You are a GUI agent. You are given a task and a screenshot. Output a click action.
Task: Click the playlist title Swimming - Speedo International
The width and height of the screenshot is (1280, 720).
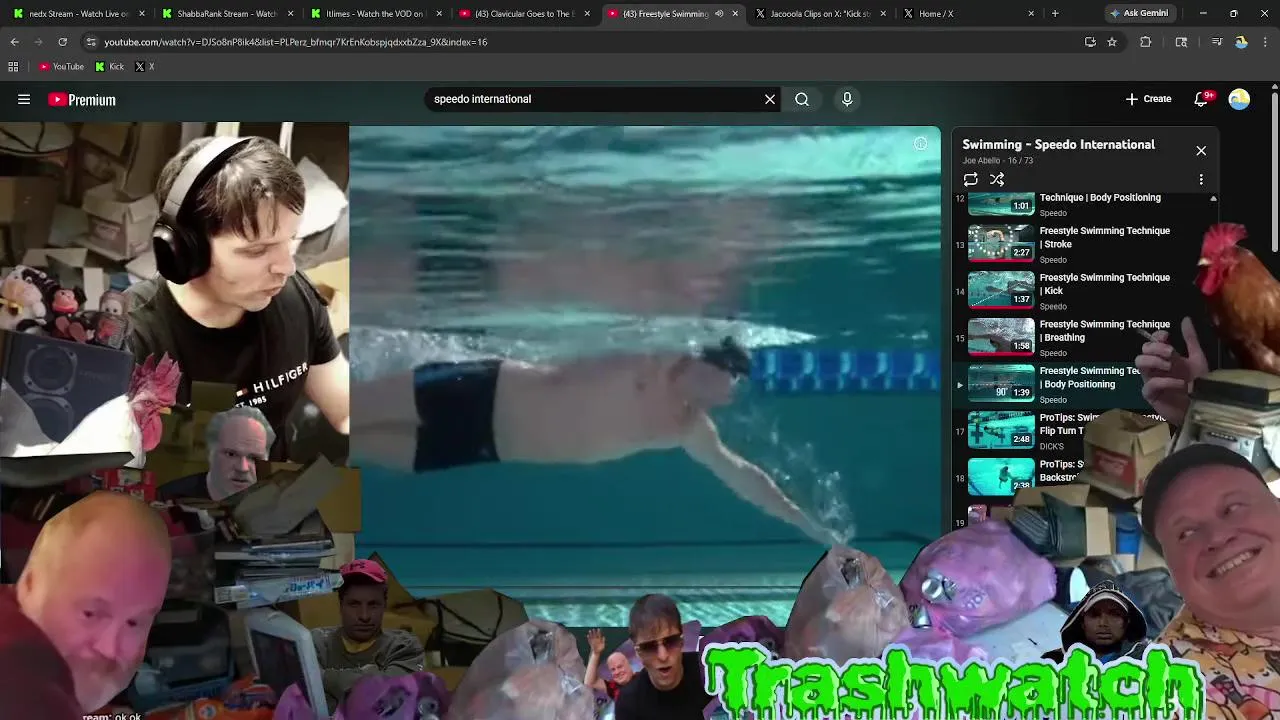click(1058, 144)
